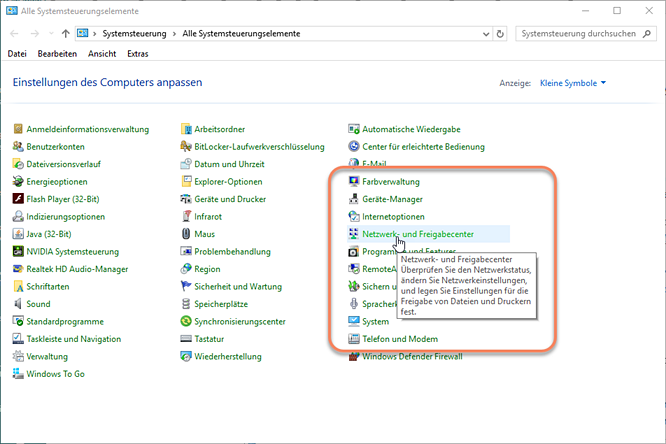The image size is (666, 444).
Task: Expand the address bar history dropdown
Action: [x=486, y=34]
